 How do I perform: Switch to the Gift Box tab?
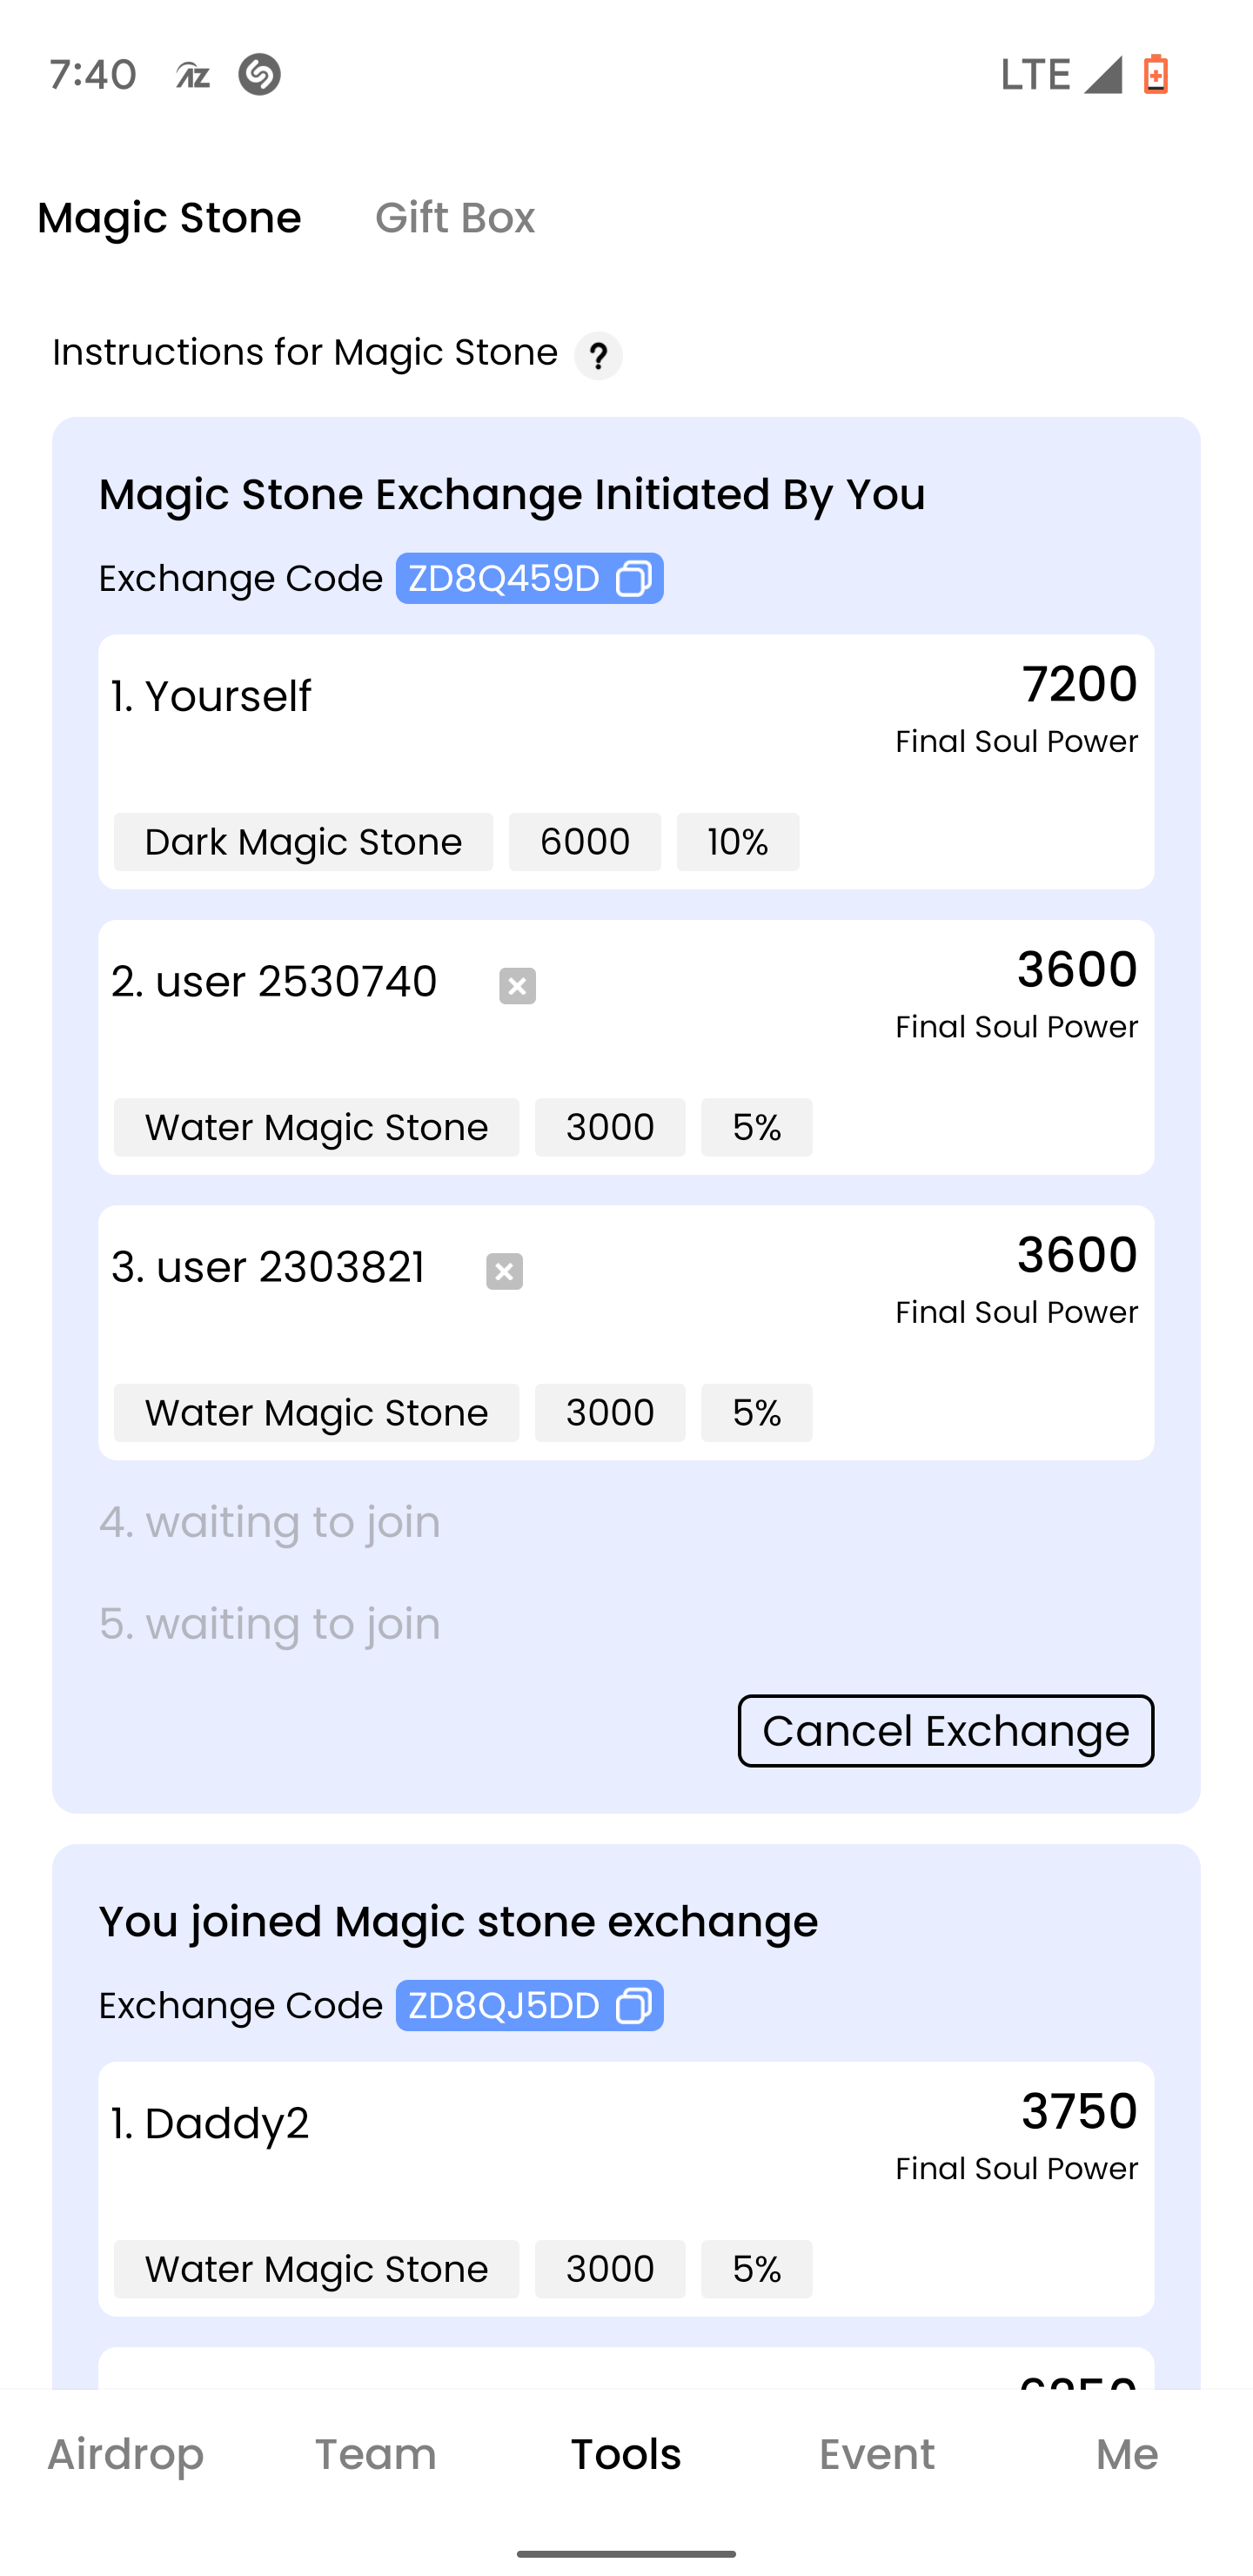(455, 217)
